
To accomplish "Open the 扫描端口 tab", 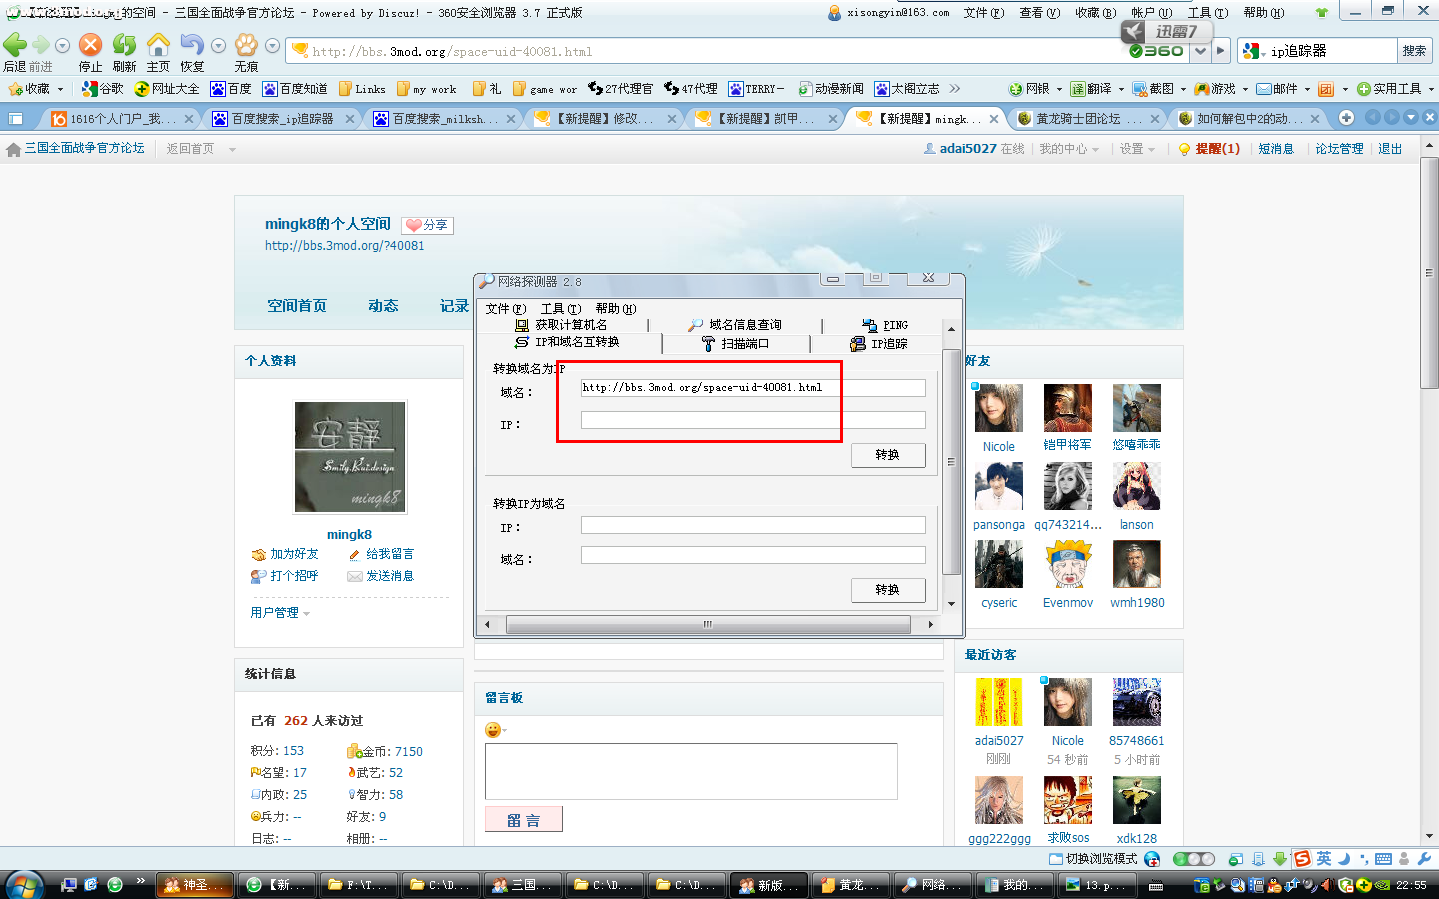I will (736, 344).
